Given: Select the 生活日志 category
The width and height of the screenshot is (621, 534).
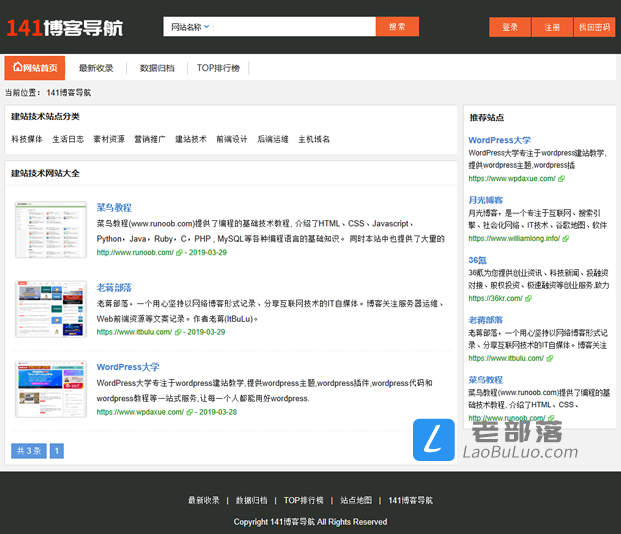Looking at the screenshot, I should click(68, 139).
